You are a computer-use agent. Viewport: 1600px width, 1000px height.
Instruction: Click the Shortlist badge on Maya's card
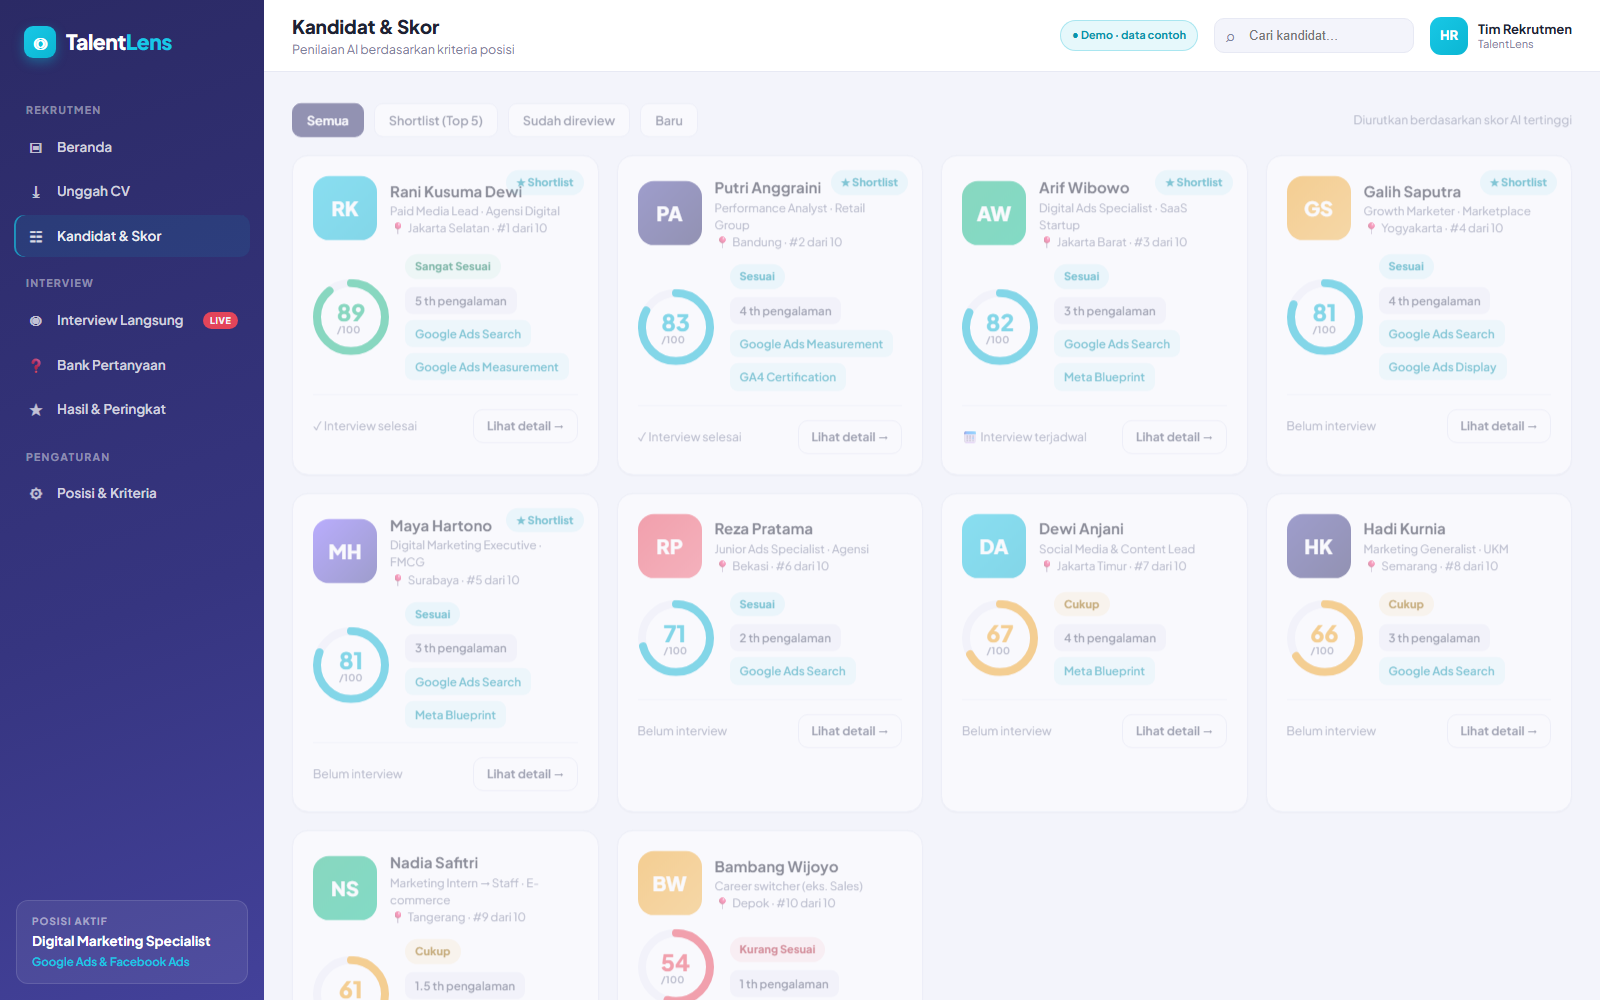545,520
